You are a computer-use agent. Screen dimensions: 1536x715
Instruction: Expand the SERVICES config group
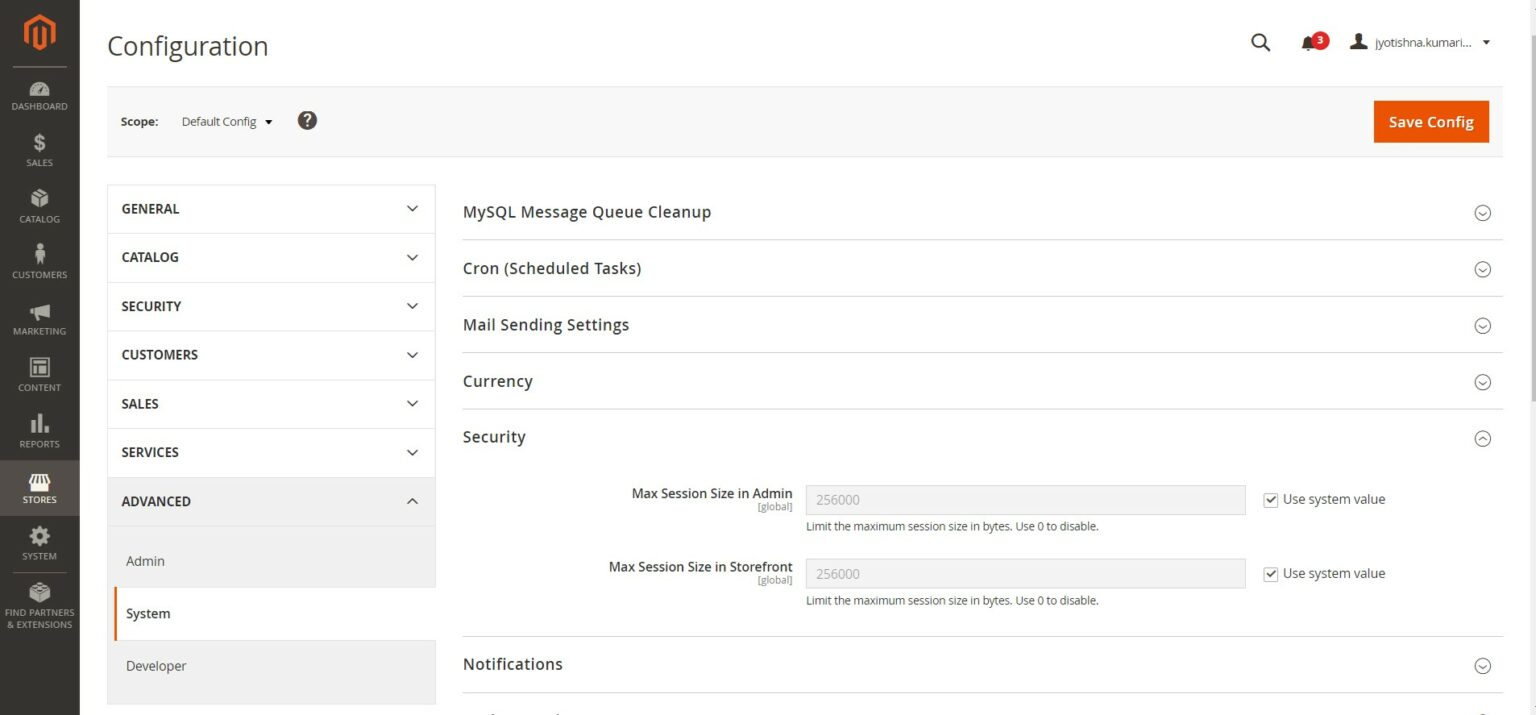[271, 452]
